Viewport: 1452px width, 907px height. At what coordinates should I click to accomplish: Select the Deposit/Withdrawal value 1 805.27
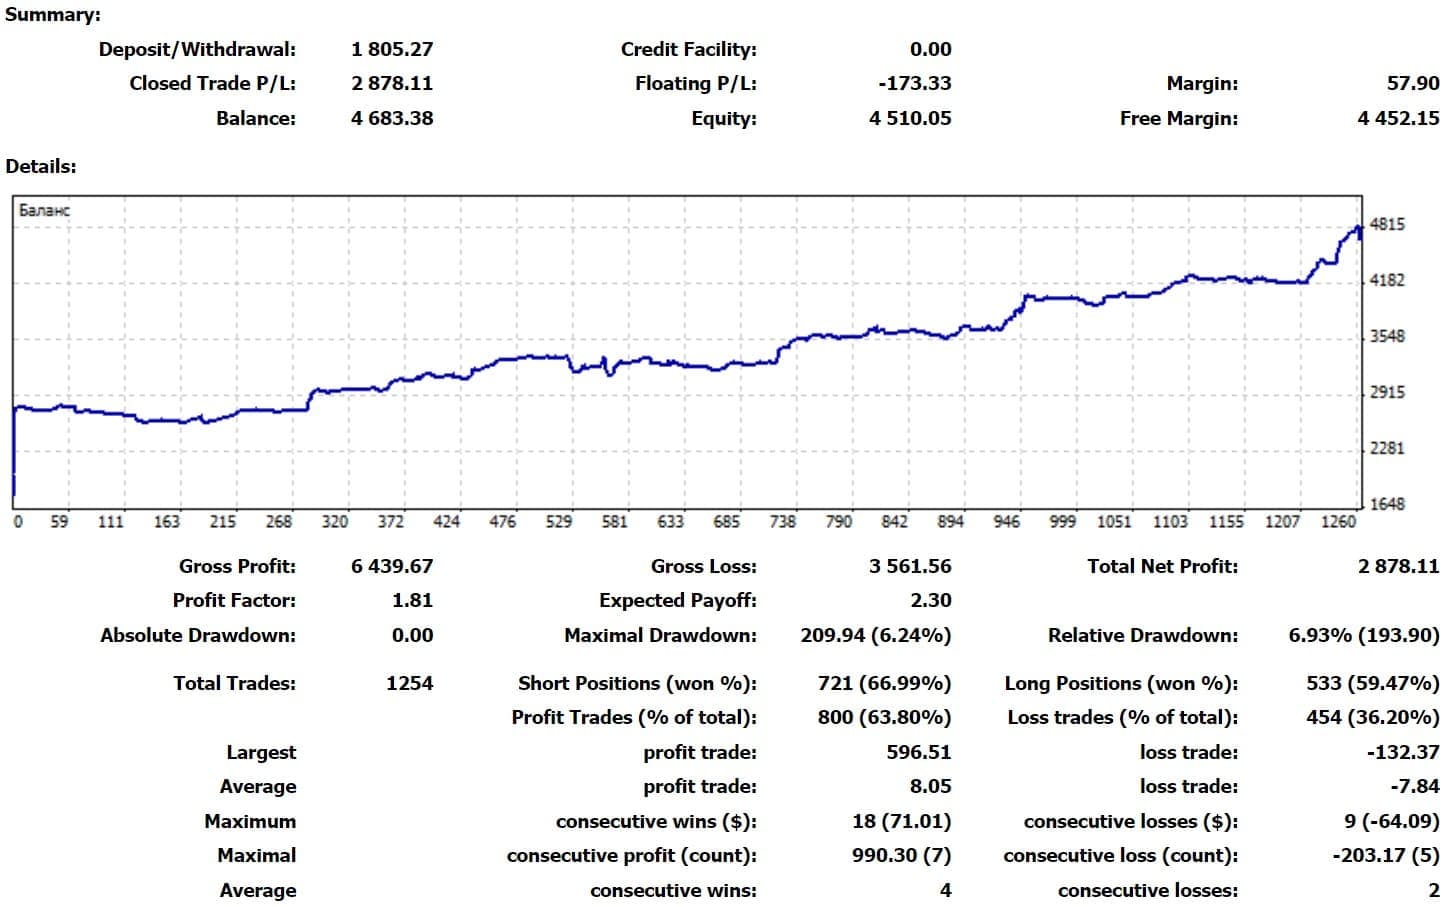pos(392,49)
